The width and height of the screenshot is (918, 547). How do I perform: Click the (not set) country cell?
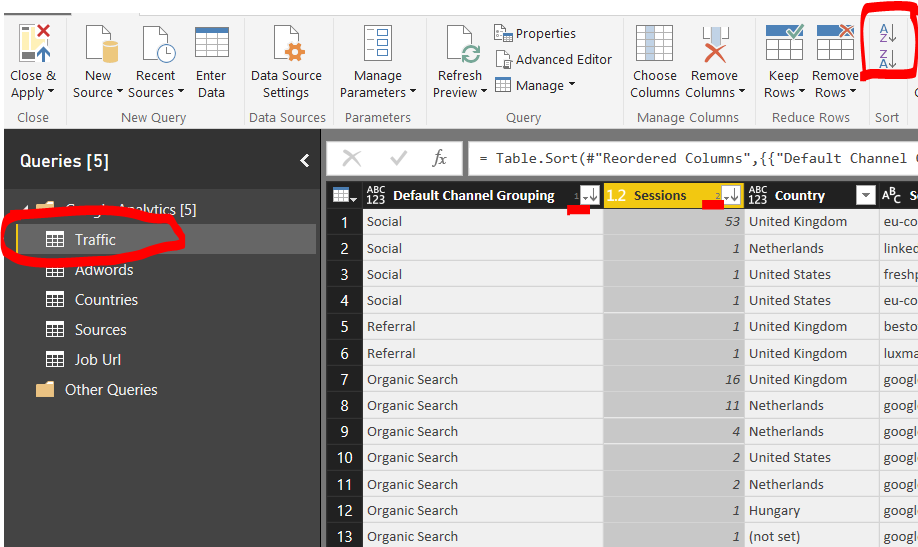click(x=811, y=536)
